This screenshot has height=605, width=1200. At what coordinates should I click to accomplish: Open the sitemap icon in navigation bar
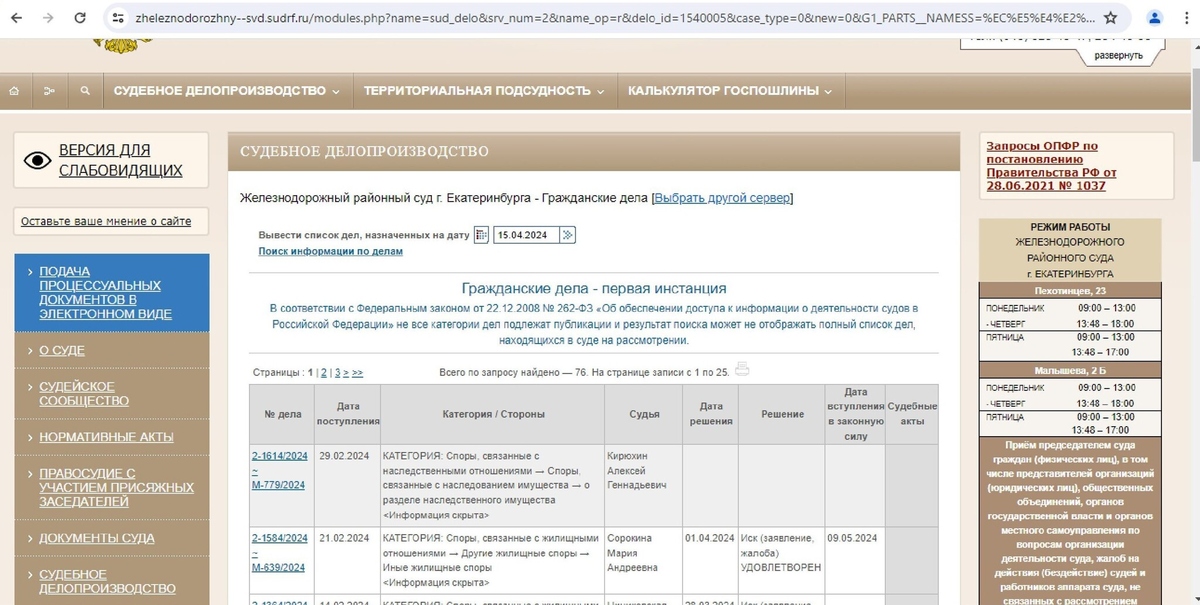(x=49, y=91)
